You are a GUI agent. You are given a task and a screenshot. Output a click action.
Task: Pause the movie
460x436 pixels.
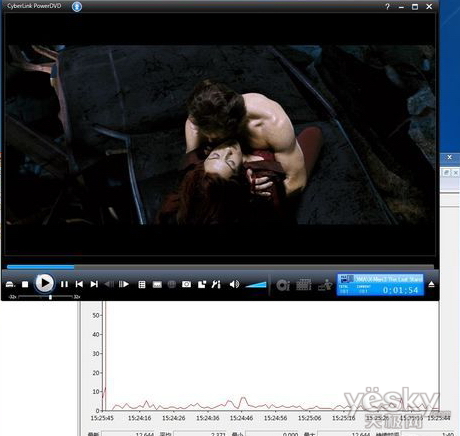[x=64, y=284]
